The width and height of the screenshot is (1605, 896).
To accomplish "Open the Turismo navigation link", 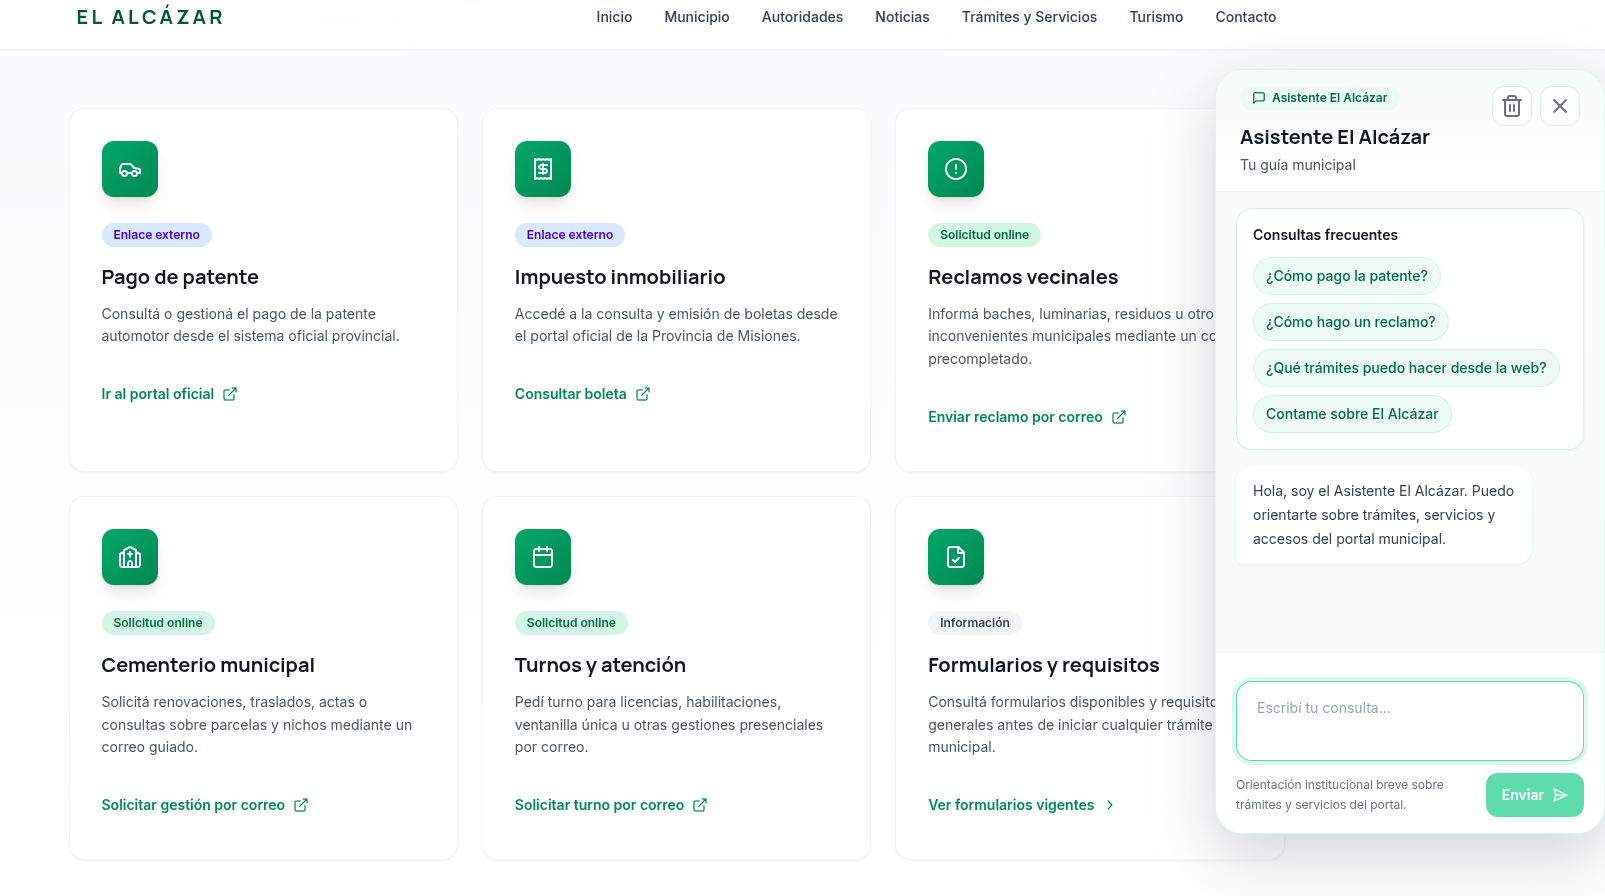I will point(1156,17).
